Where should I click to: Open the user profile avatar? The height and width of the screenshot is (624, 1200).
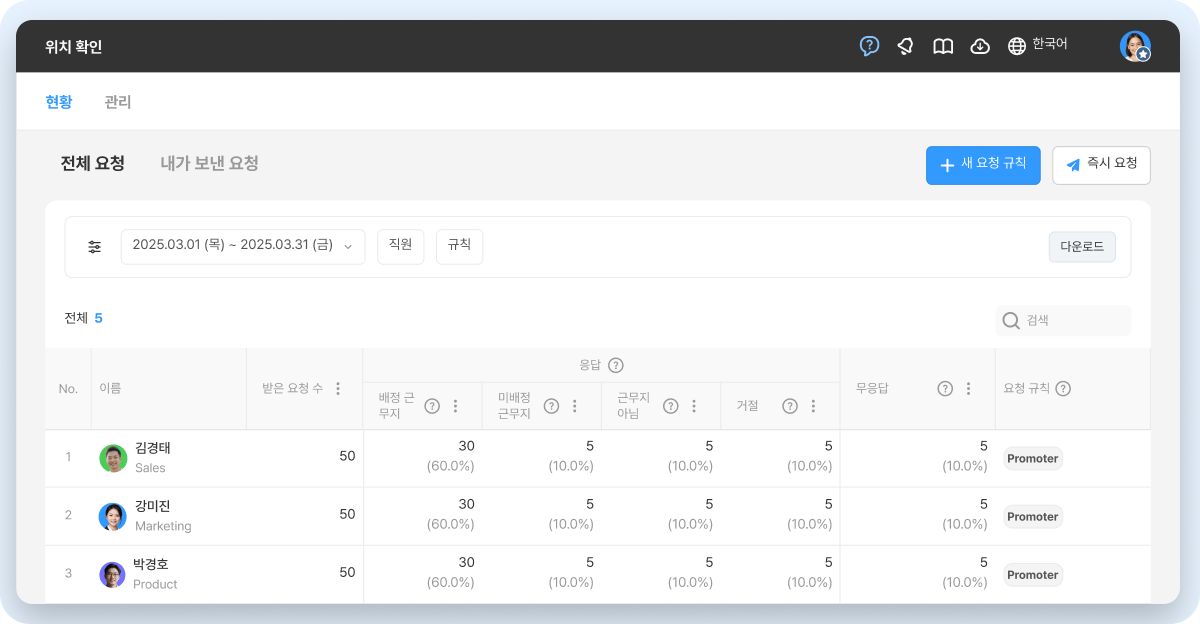click(1135, 46)
